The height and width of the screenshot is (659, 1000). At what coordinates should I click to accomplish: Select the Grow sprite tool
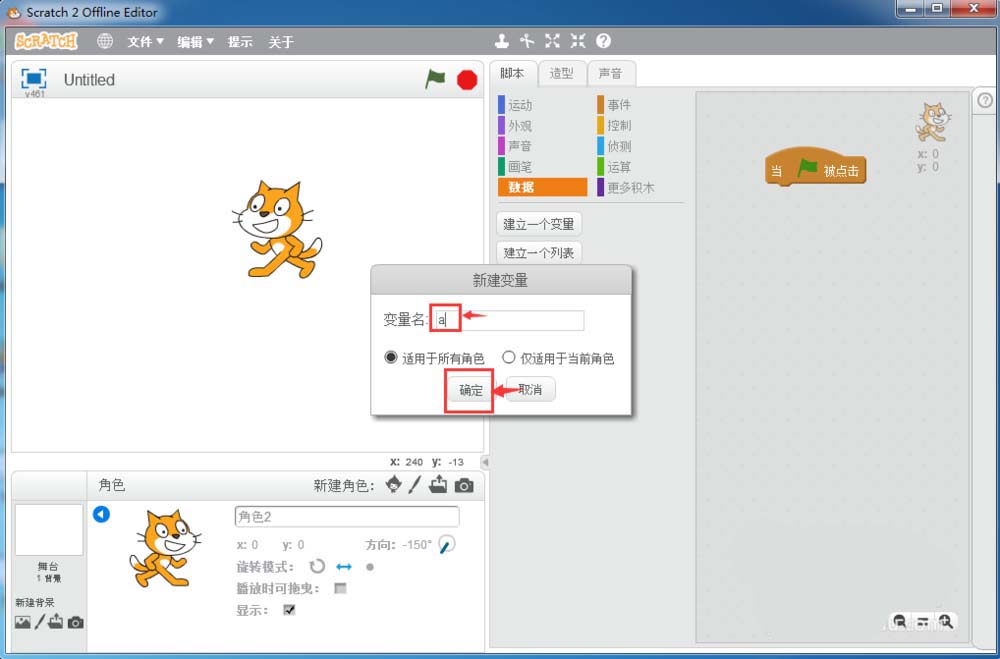552,41
